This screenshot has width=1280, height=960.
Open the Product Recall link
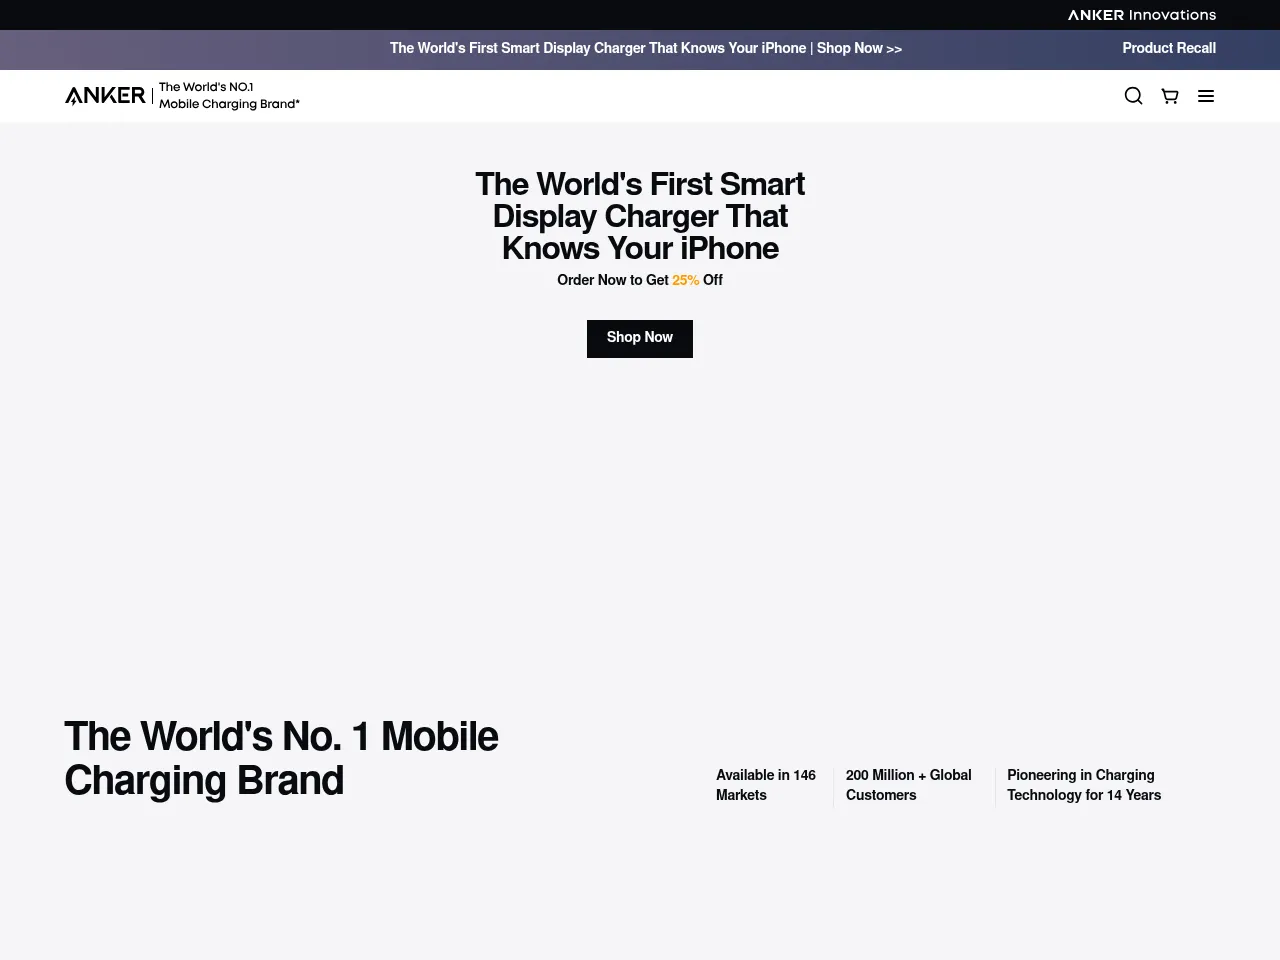[1168, 48]
